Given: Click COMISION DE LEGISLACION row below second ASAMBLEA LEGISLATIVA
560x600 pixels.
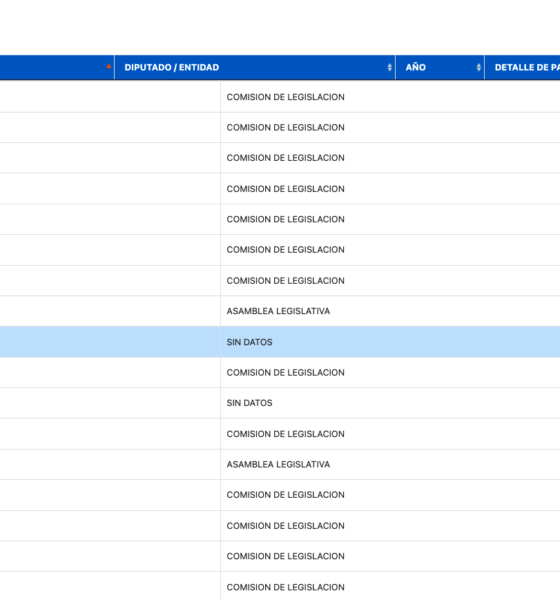Looking at the screenshot, I should point(280,495).
